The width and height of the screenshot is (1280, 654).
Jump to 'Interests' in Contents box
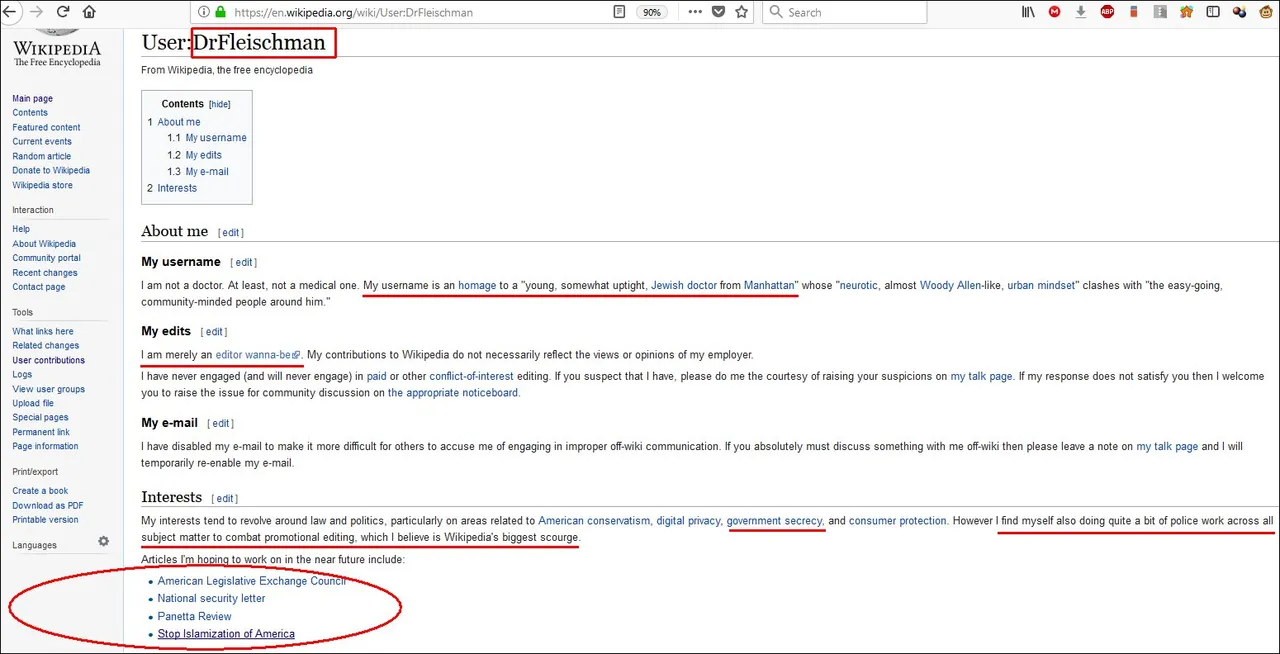pyautogui.click(x=176, y=188)
